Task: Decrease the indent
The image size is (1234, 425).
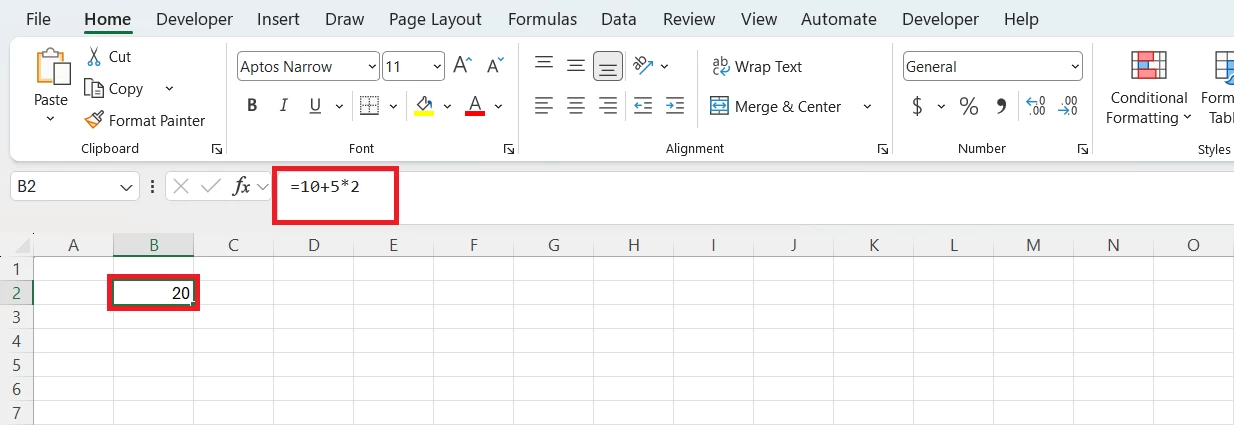Action: point(643,105)
